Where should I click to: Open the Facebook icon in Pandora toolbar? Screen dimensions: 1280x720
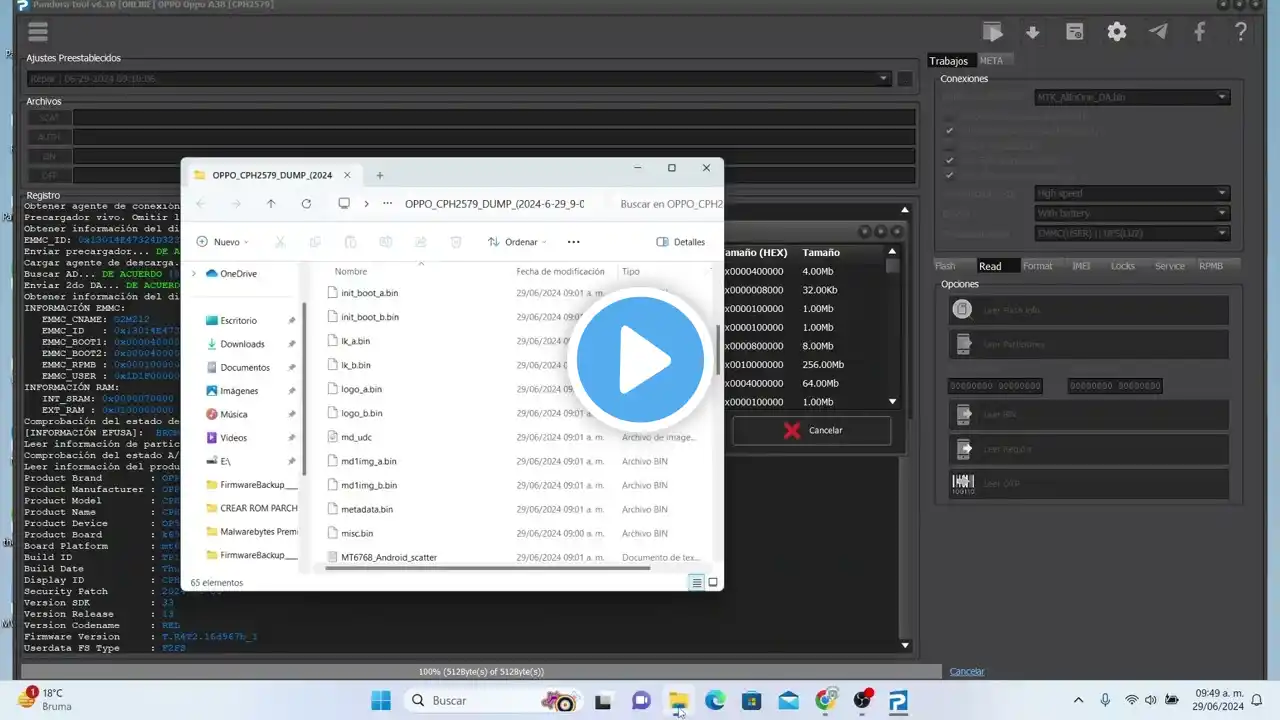click(1200, 32)
